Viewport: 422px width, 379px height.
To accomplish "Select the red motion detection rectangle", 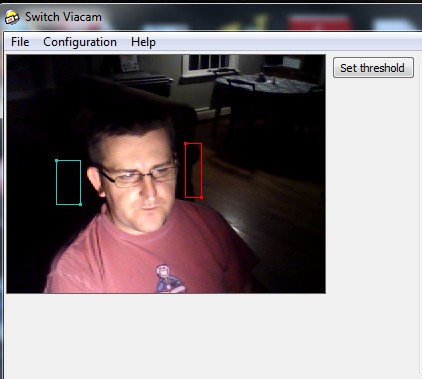I will click(x=193, y=170).
